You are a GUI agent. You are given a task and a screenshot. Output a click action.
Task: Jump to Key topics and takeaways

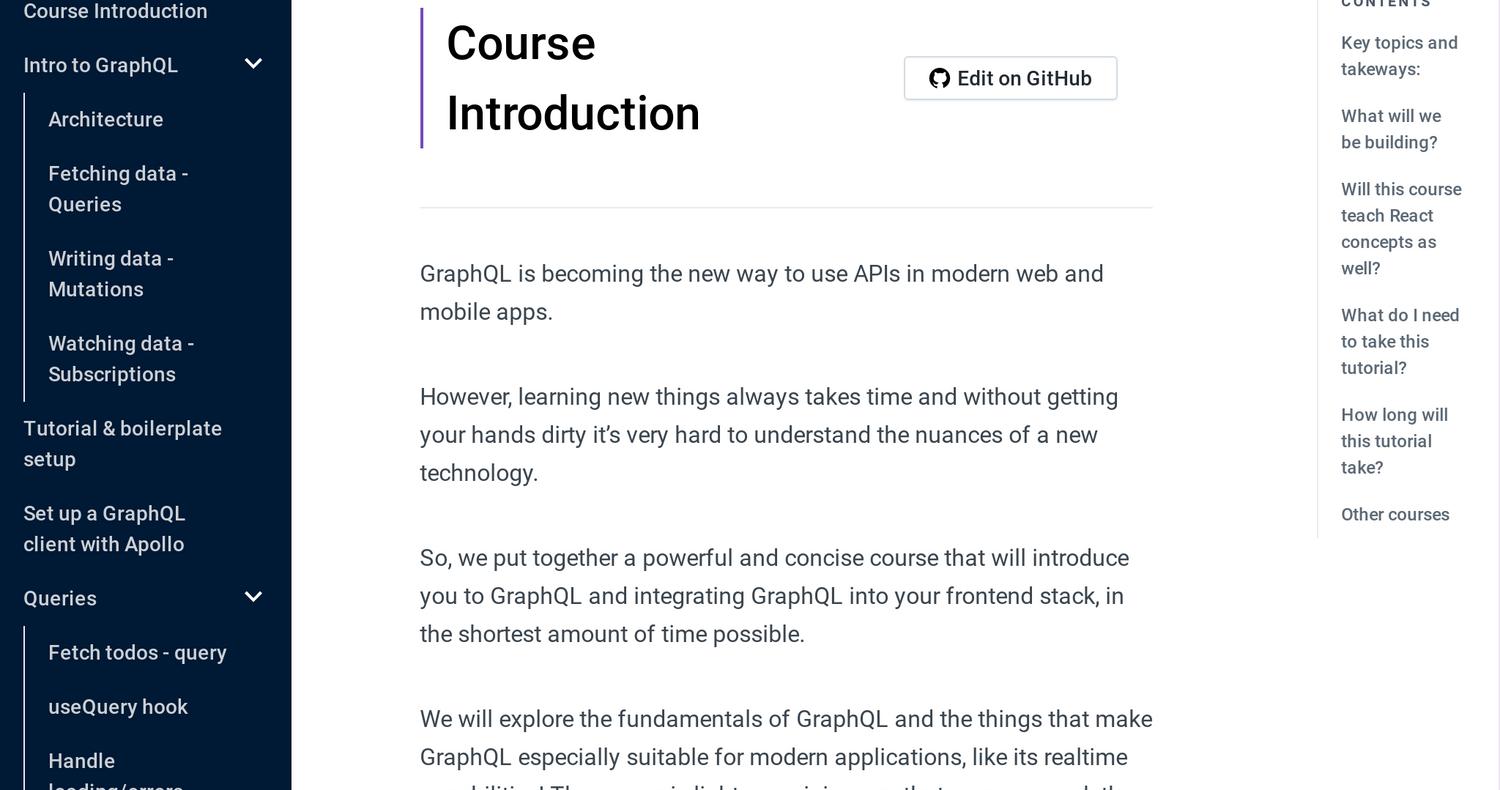click(x=1398, y=56)
